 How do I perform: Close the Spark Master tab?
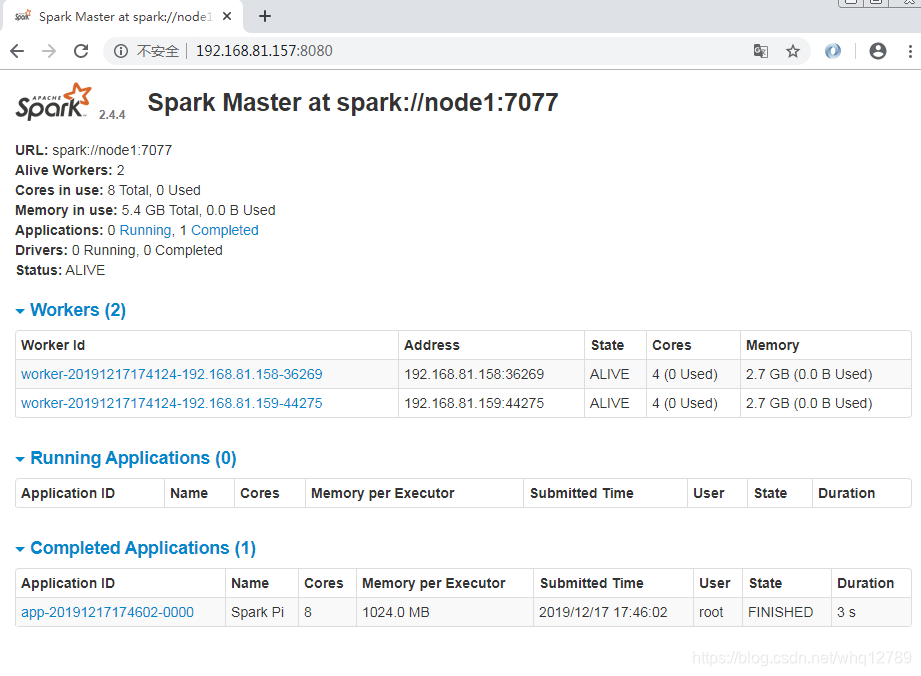227,16
